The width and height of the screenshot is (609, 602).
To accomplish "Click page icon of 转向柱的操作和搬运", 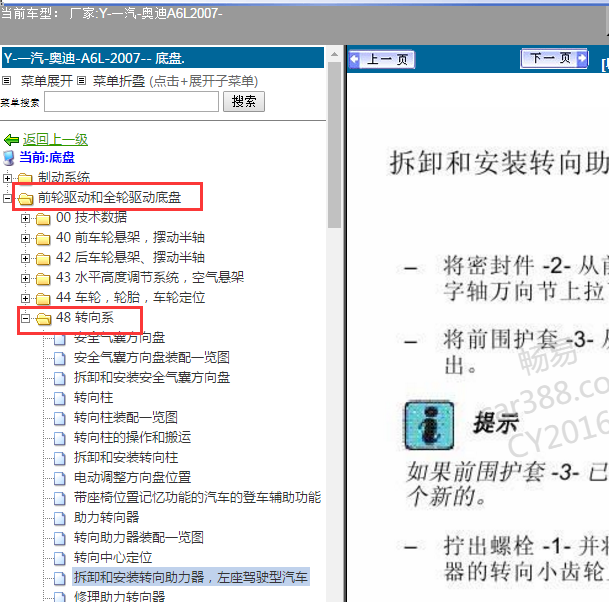I will pyautogui.click(x=59, y=438).
